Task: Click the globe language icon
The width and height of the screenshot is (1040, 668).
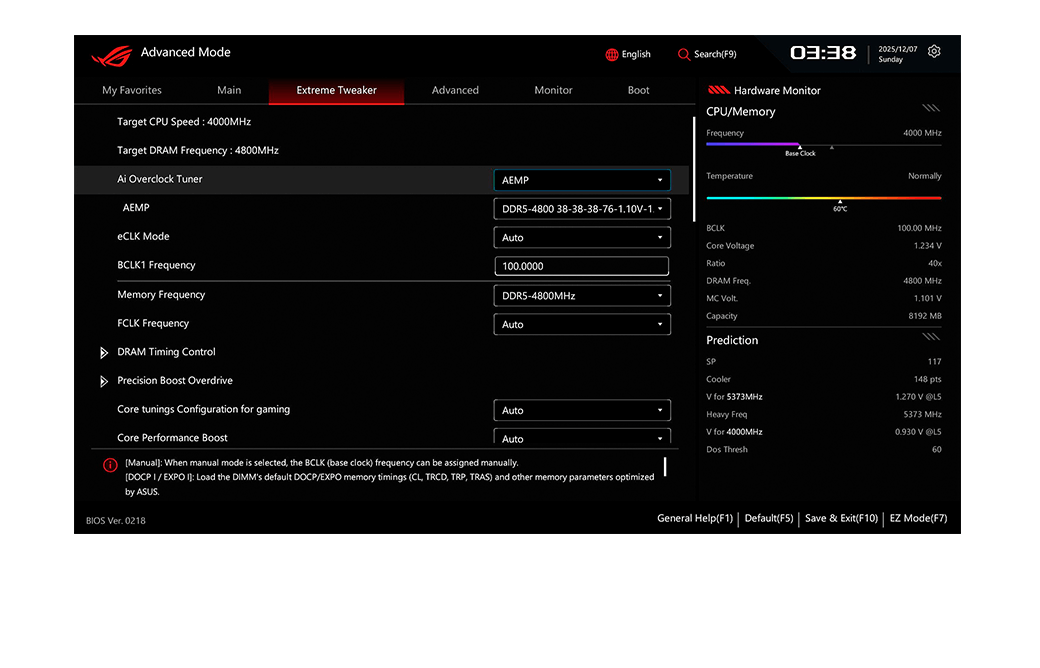Action: point(612,54)
